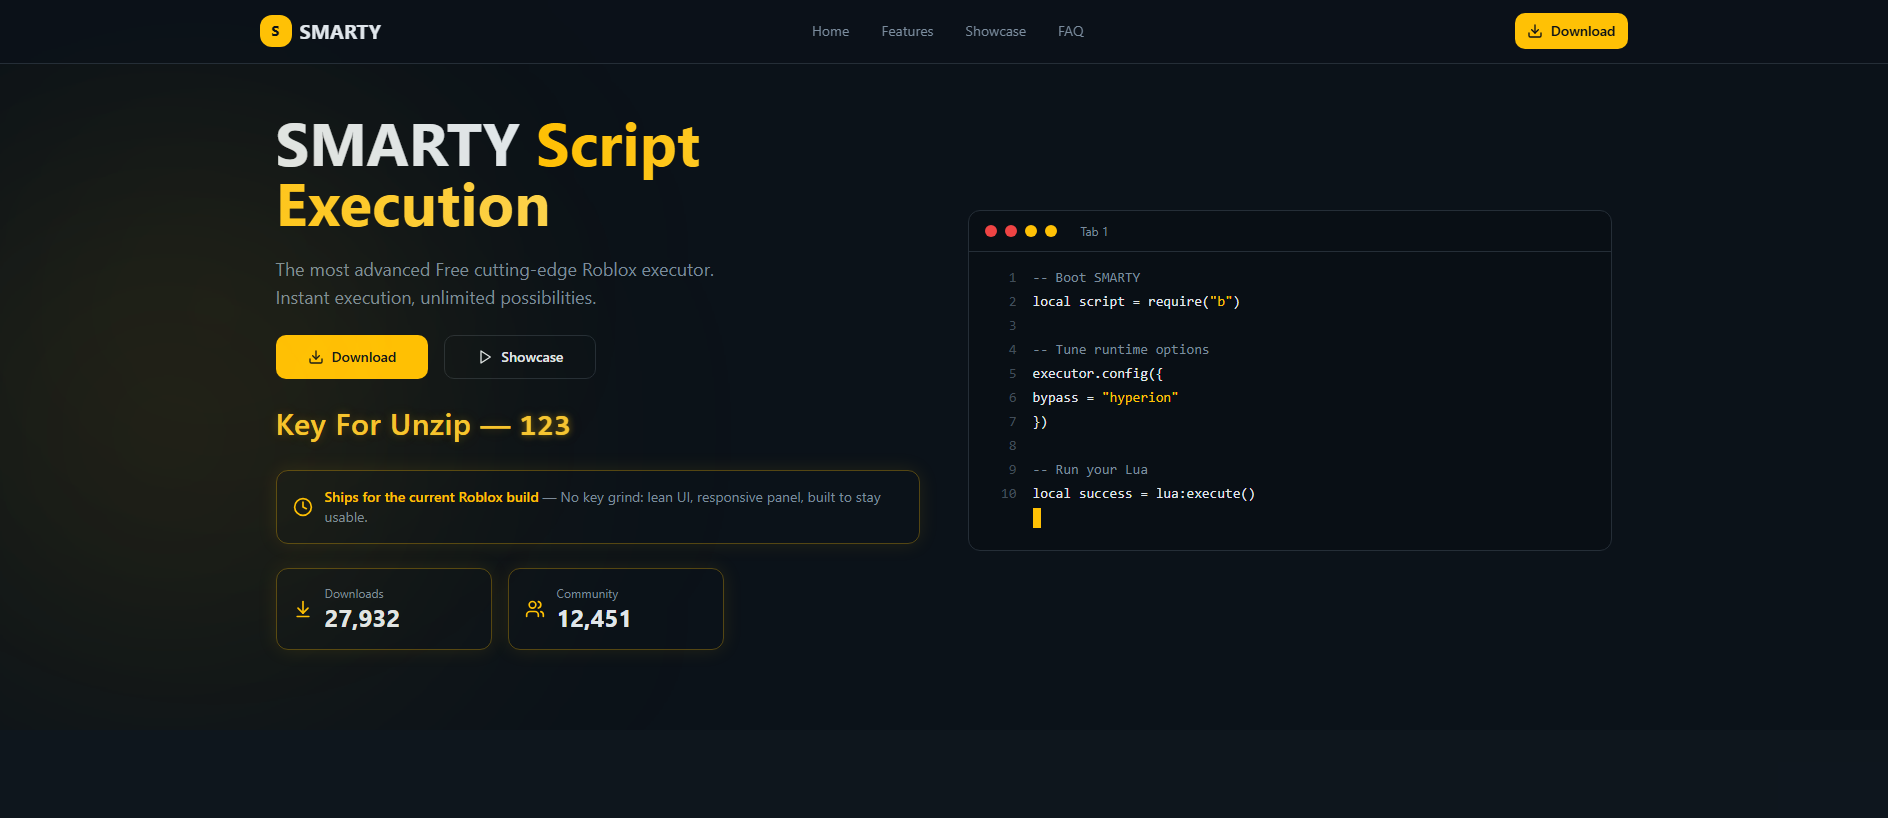
Task: Click the code line bypass = "hyperion"
Action: 1105,398
